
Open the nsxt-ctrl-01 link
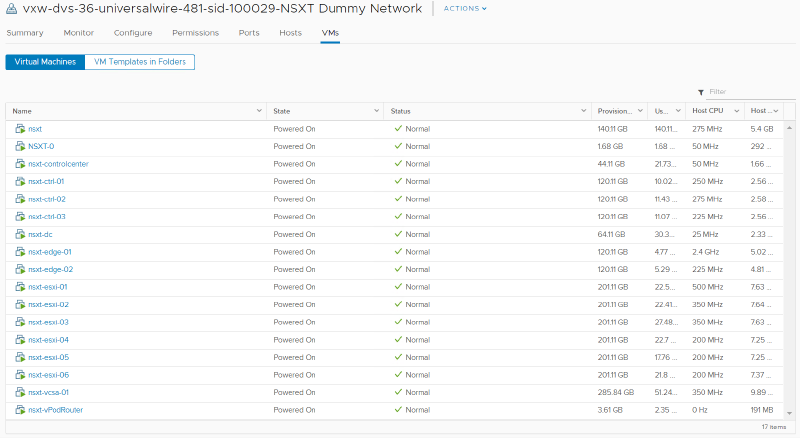46,181
